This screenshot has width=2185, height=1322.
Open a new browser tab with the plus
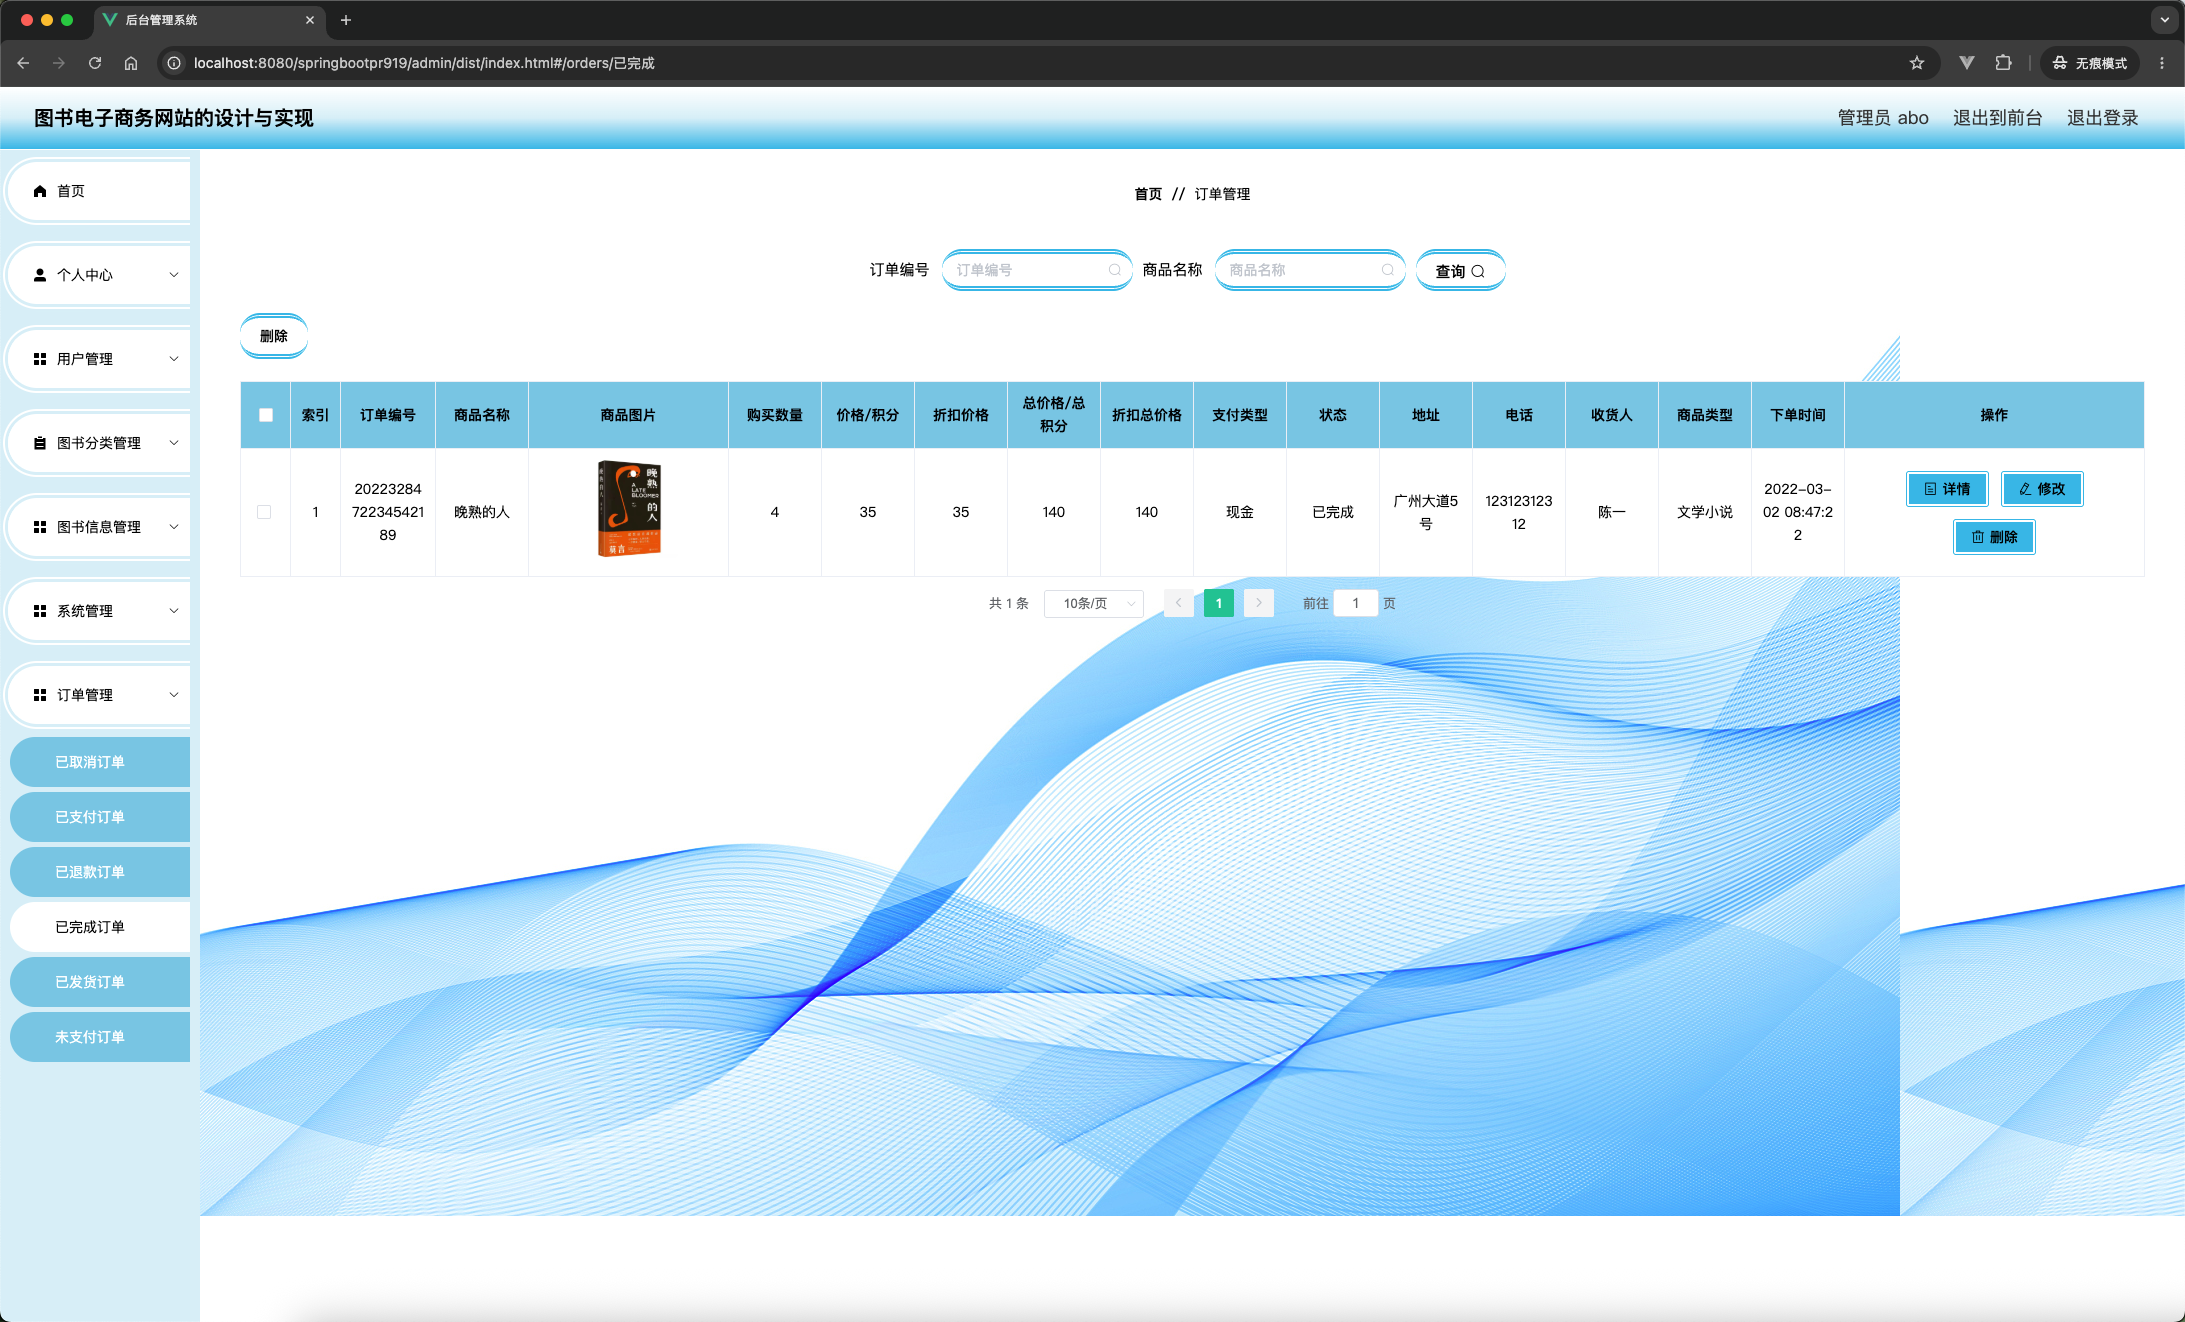pyautogui.click(x=346, y=20)
